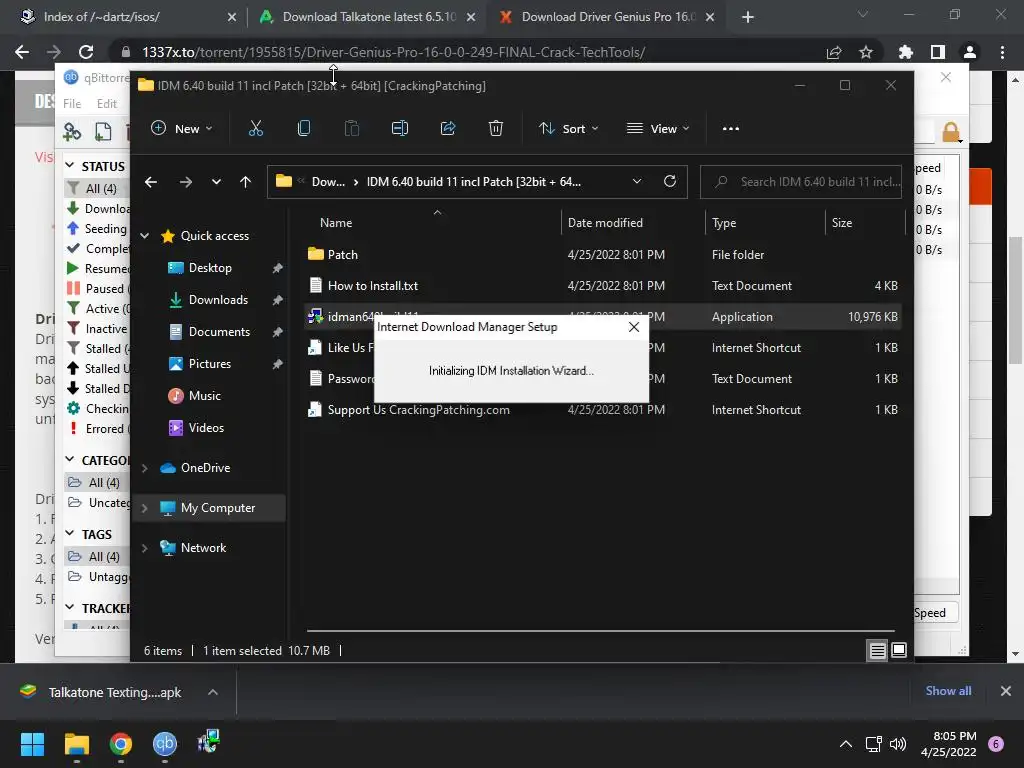1024x768 pixels.
Task: Open the View dropdown in Explorer
Action: click(x=658, y=129)
